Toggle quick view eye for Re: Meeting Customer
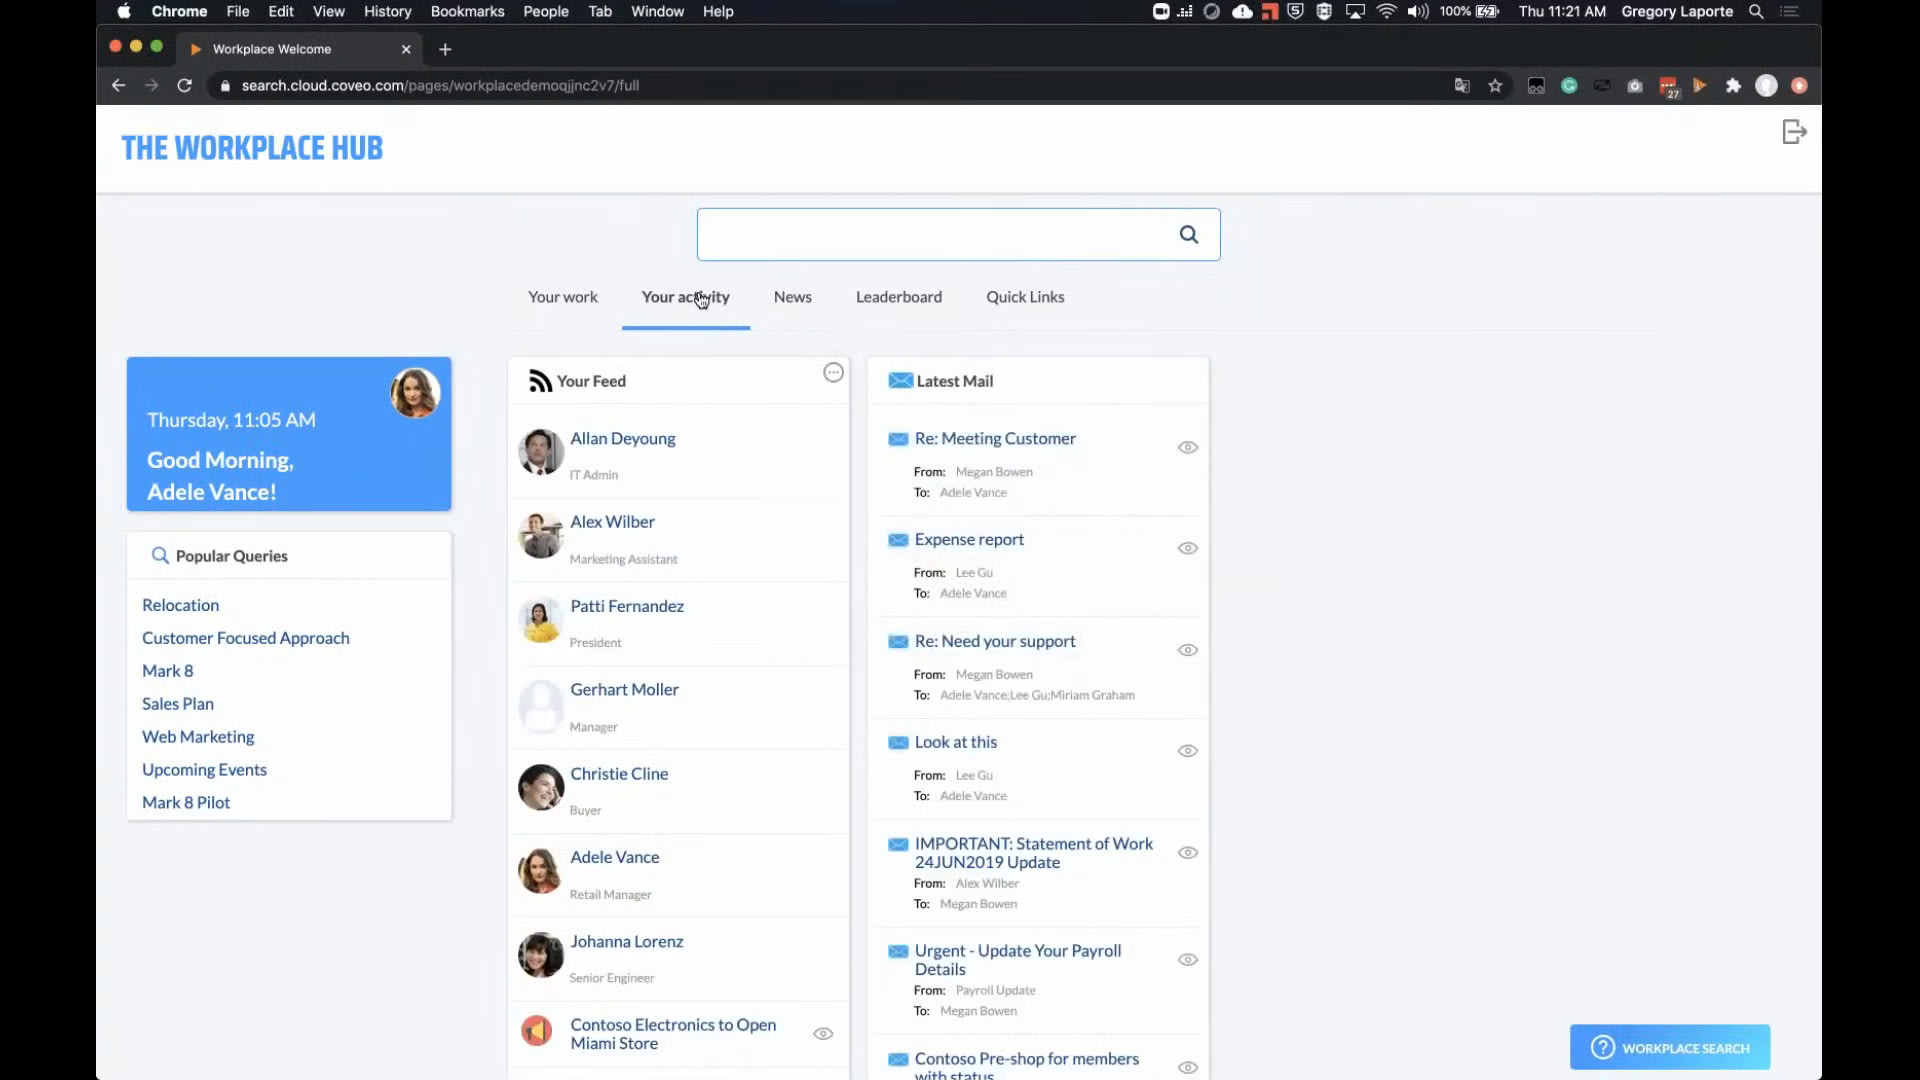The image size is (1920, 1080). (x=1187, y=447)
